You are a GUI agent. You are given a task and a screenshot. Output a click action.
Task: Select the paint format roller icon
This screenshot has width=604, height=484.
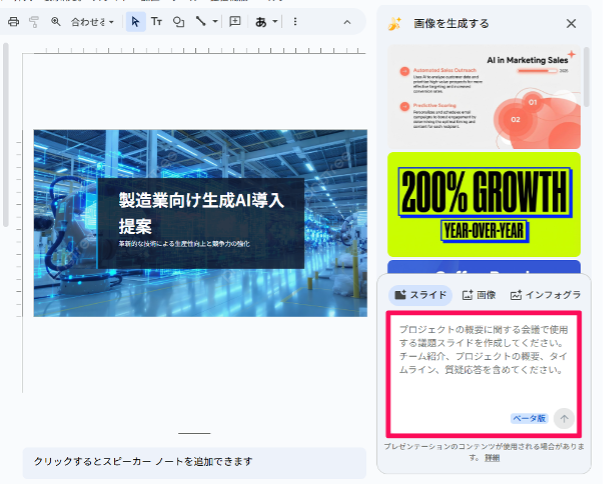[x=34, y=22]
